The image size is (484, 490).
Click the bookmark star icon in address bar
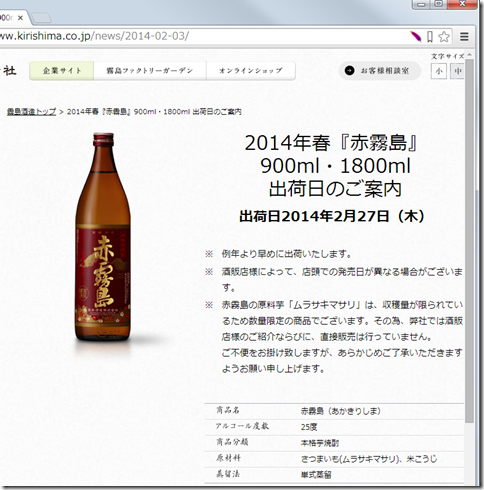(444, 37)
